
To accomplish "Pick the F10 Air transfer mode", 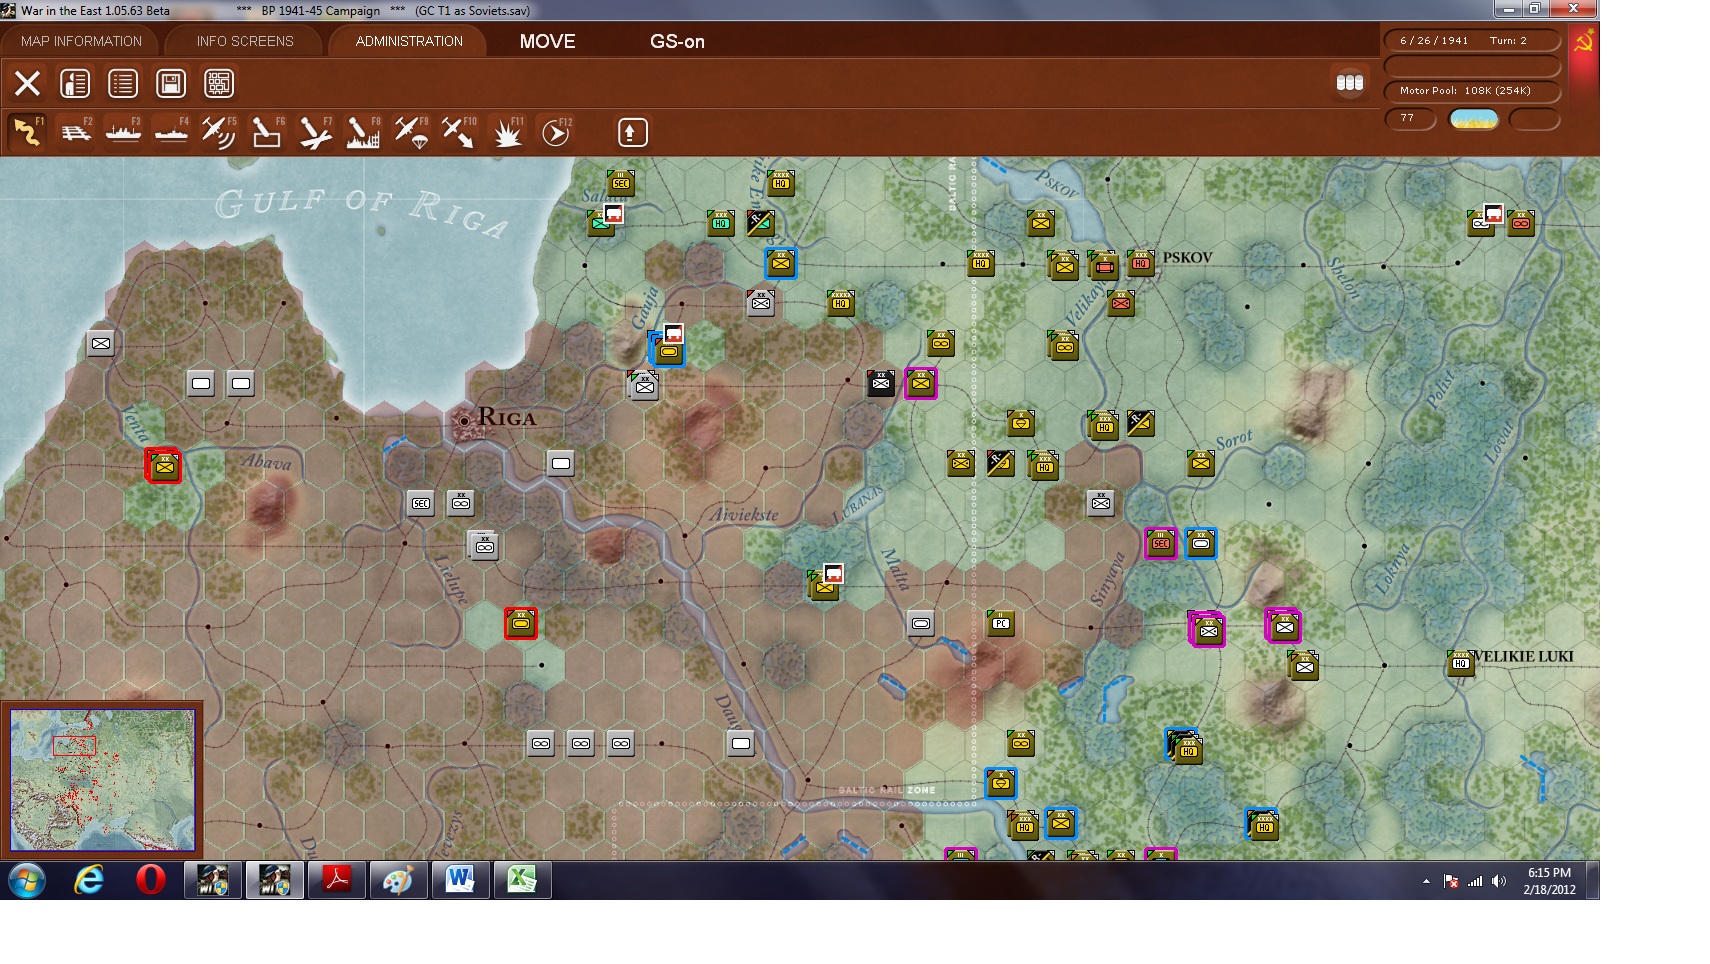I will (459, 132).
